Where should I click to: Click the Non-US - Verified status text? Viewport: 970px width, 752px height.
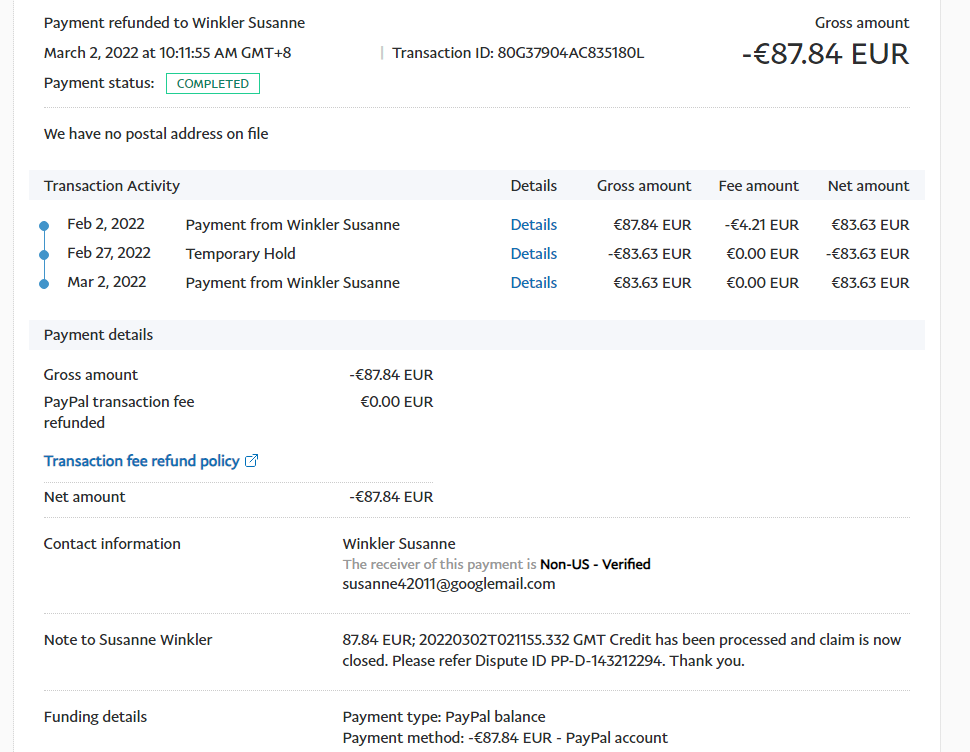[x=595, y=565]
